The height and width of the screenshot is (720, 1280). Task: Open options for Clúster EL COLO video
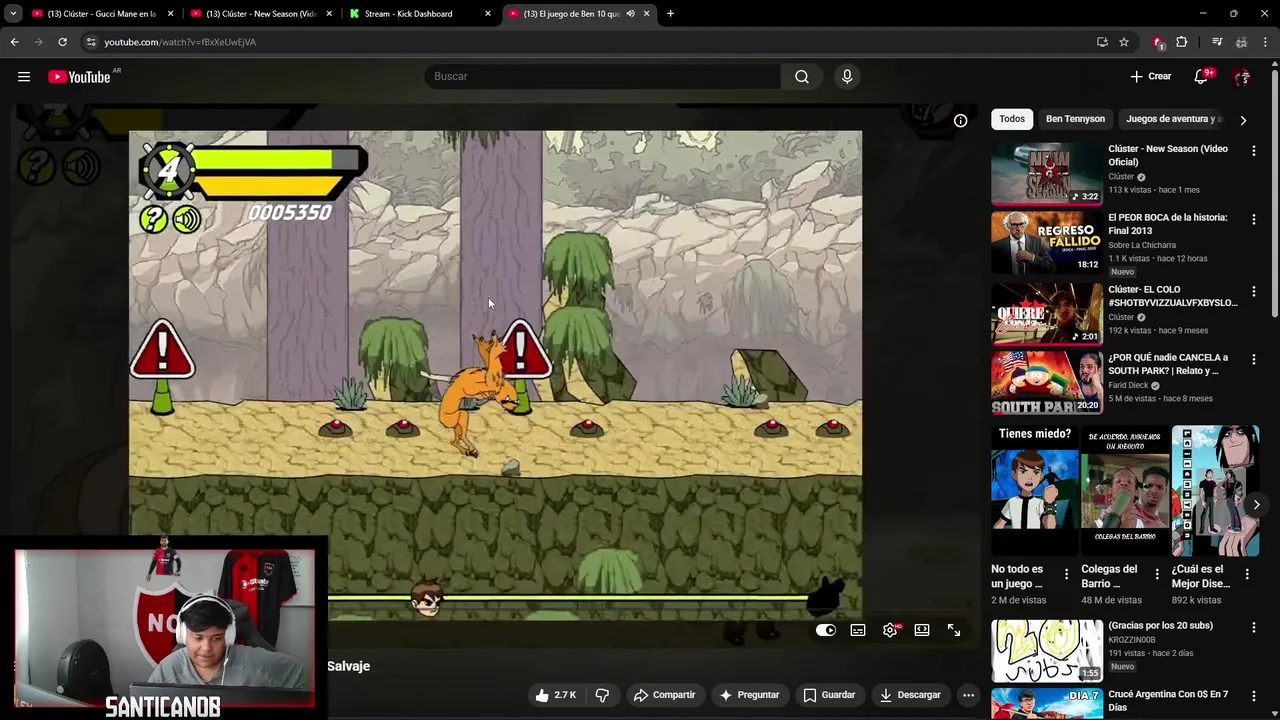point(1253,292)
